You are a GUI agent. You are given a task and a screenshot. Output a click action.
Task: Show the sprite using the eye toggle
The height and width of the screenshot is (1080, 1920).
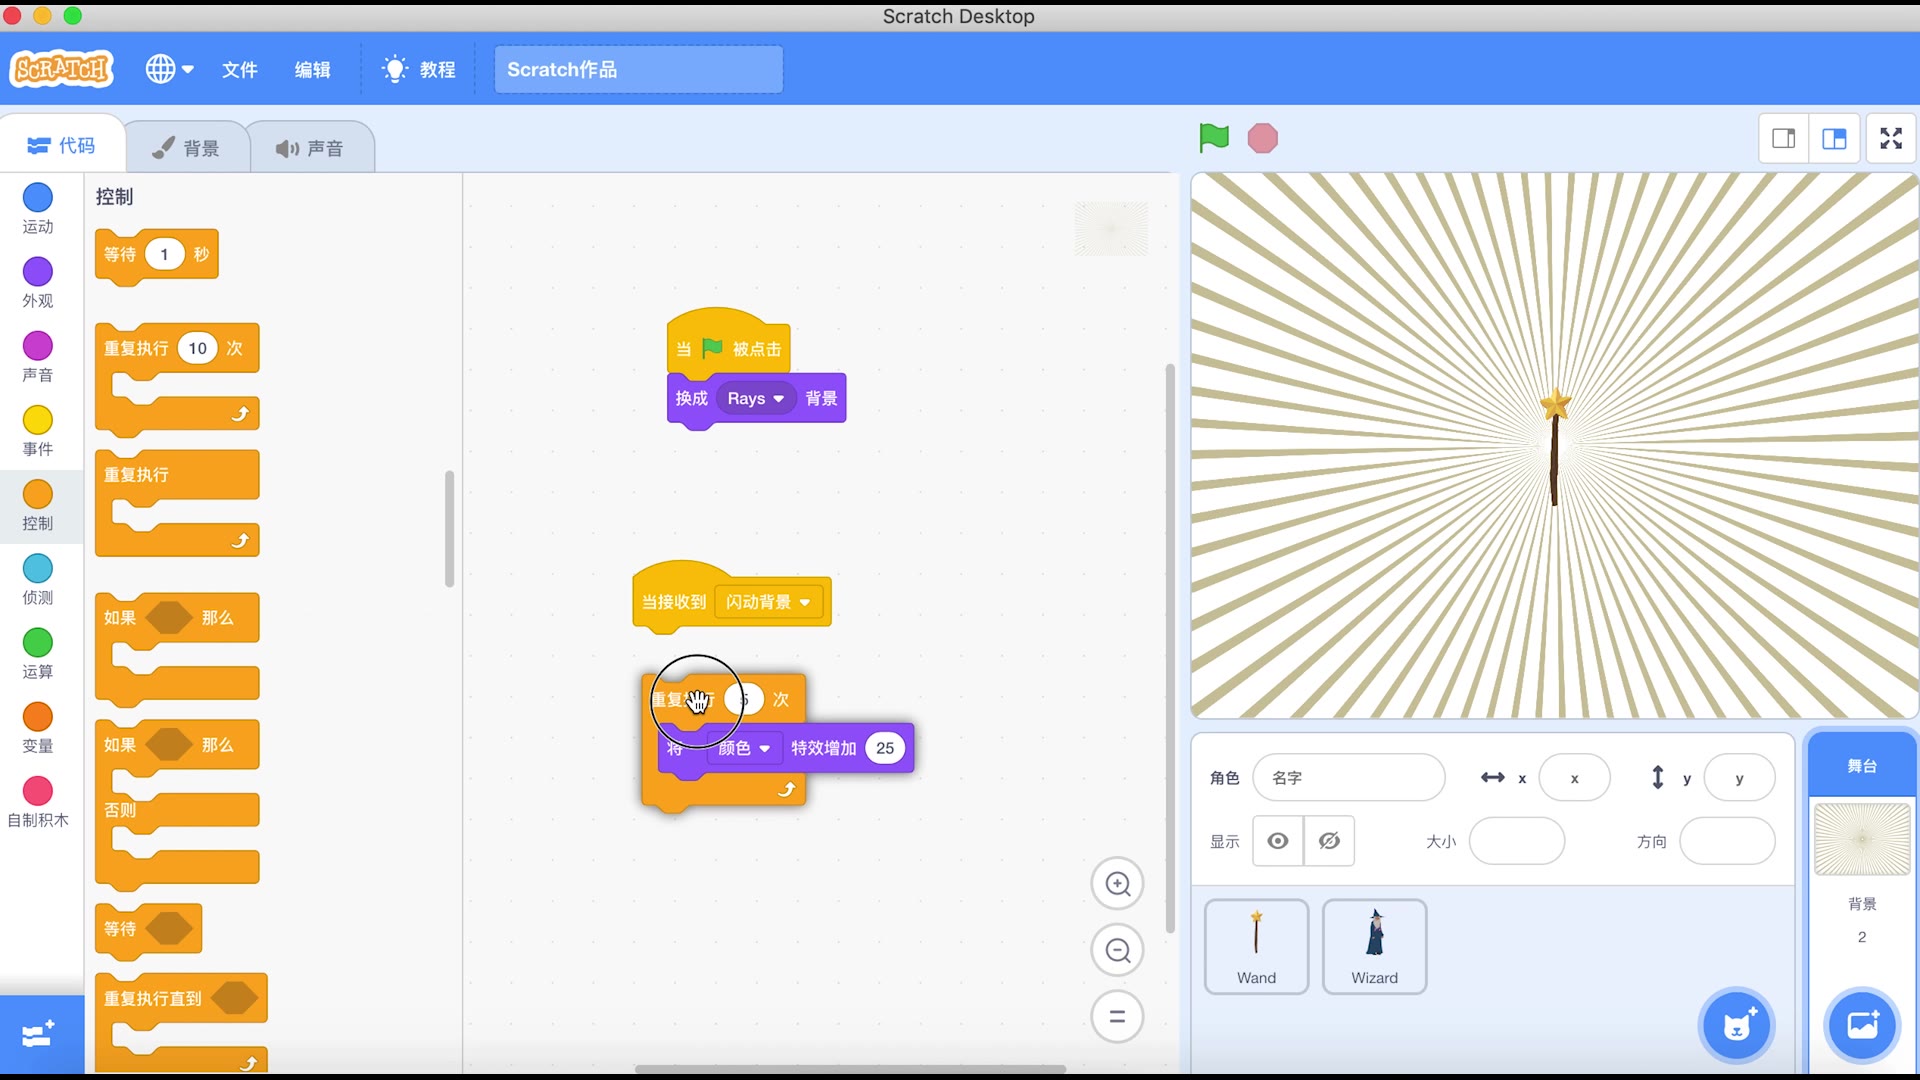(x=1277, y=841)
